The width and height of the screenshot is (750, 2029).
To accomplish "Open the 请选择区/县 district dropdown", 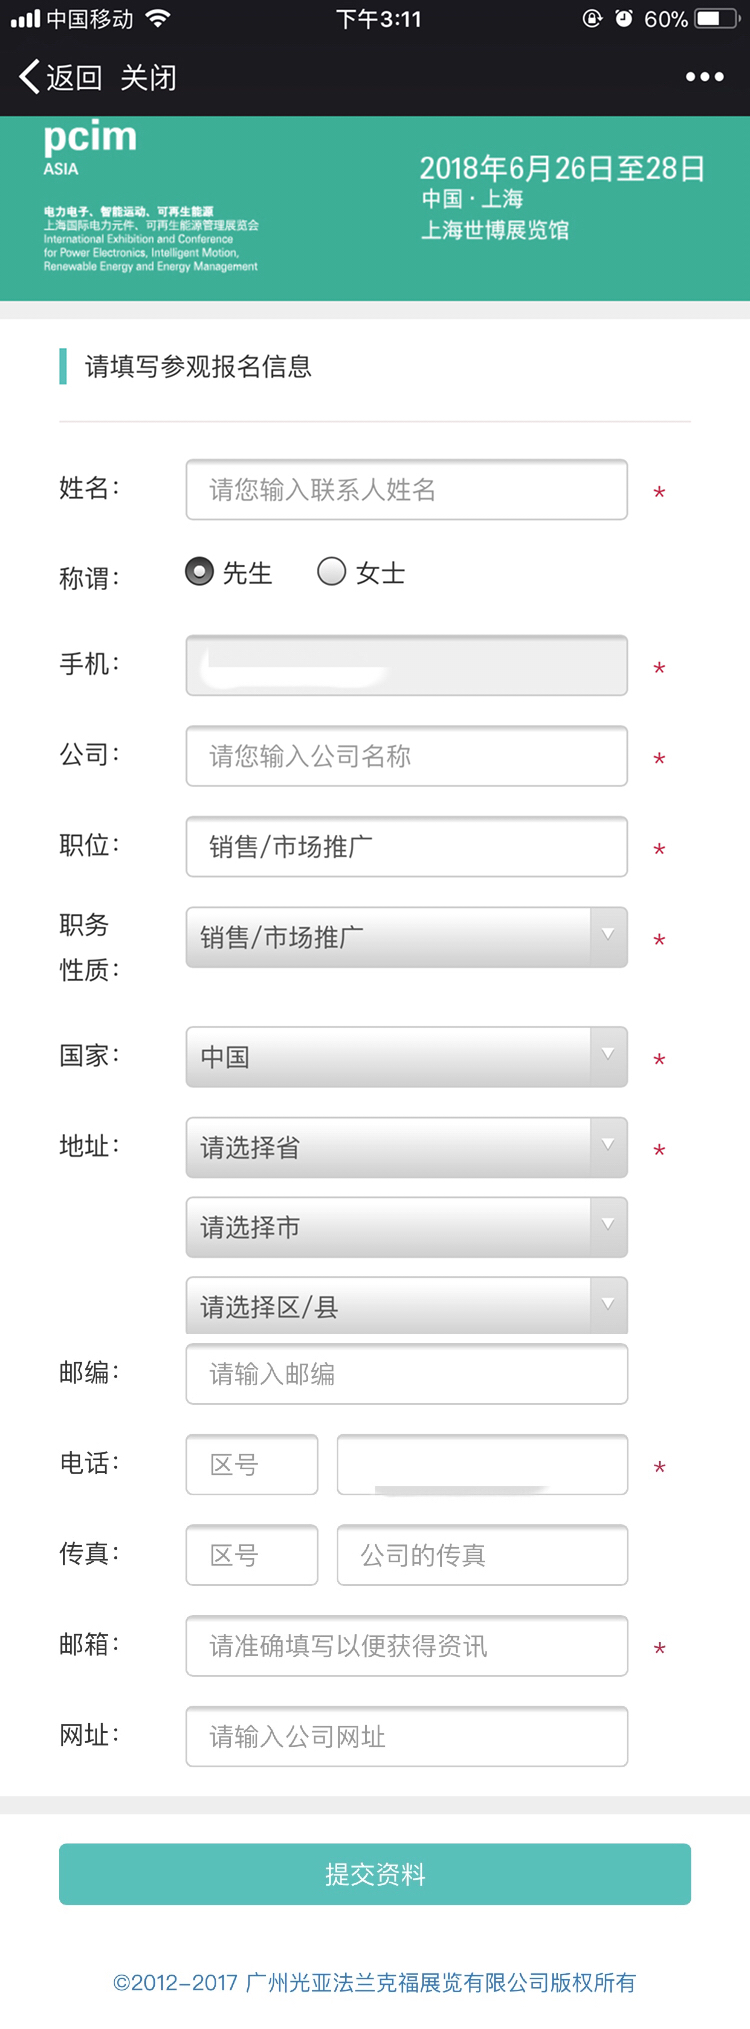I will coord(406,1306).
